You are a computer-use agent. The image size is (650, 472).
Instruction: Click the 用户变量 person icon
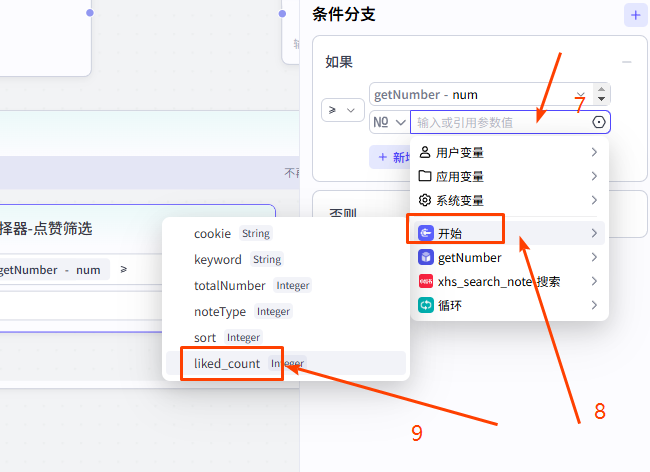pos(425,152)
